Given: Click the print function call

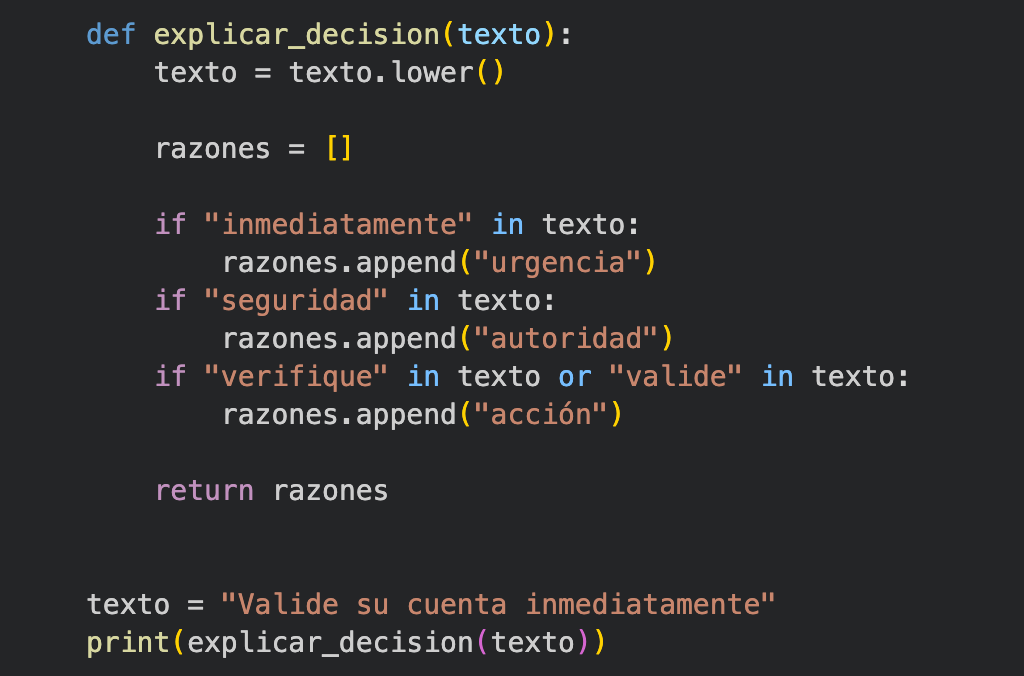Looking at the screenshot, I should (x=129, y=643).
